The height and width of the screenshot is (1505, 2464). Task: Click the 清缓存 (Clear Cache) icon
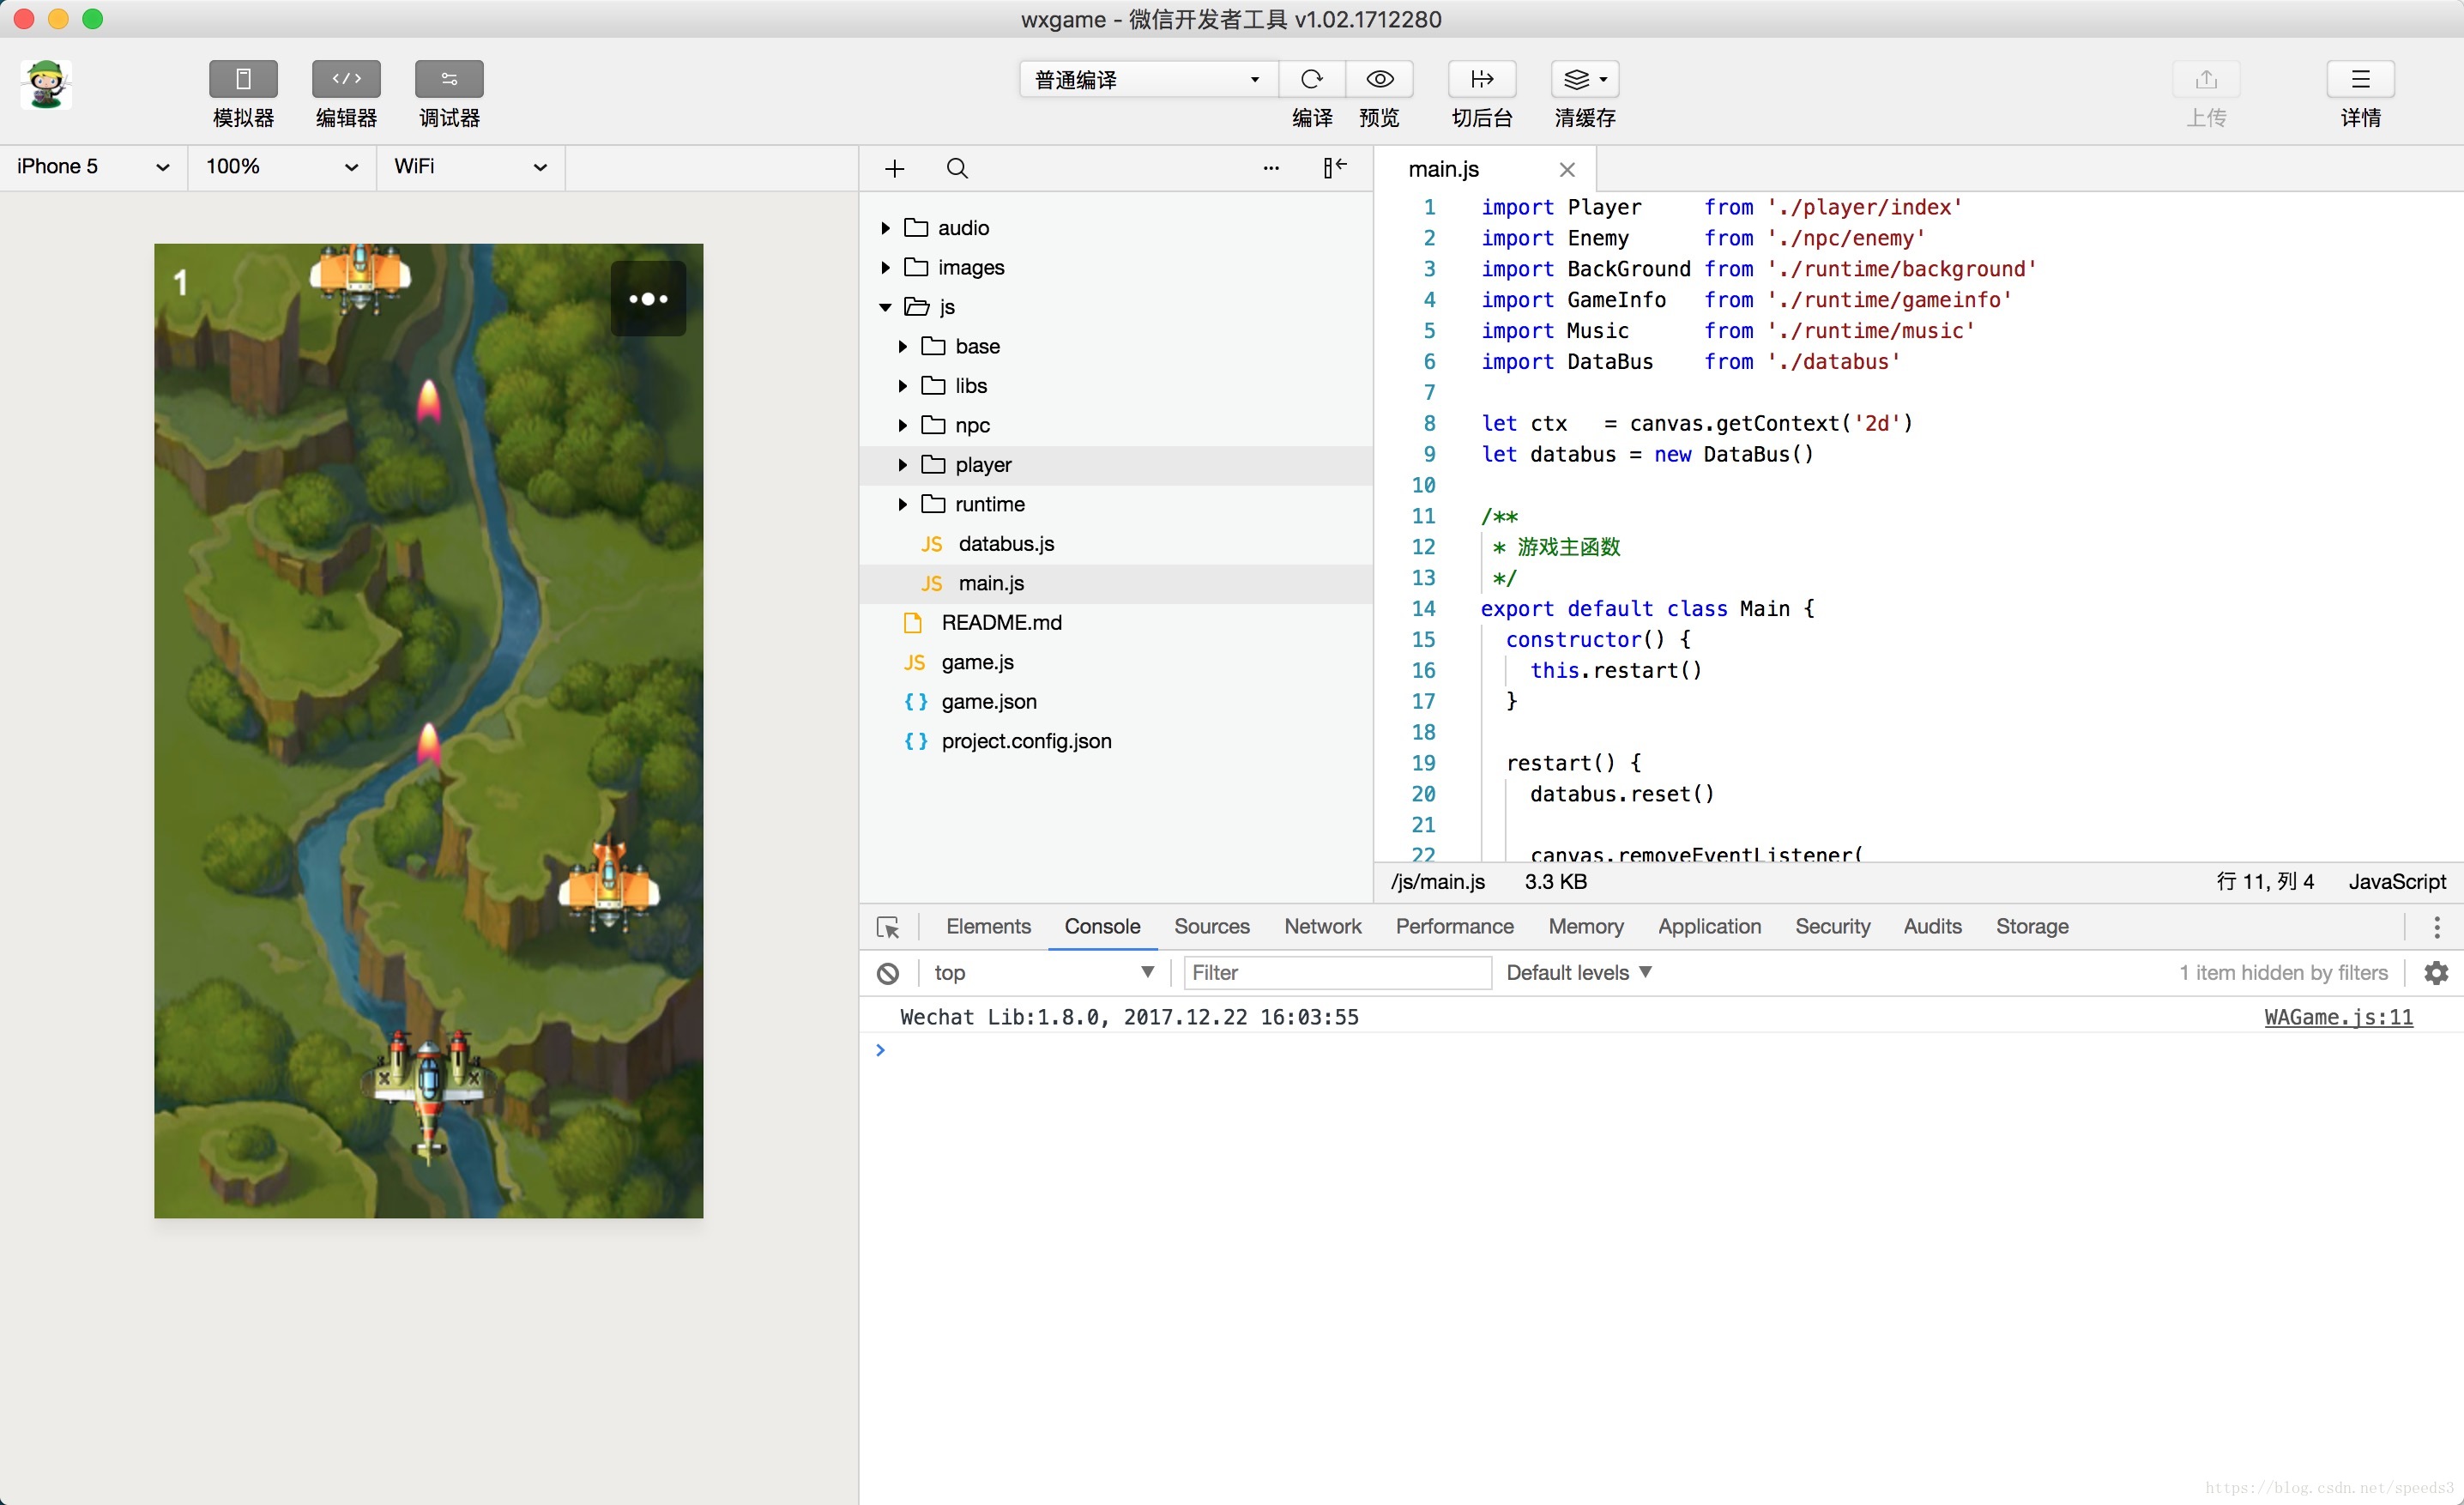click(x=1580, y=79)
